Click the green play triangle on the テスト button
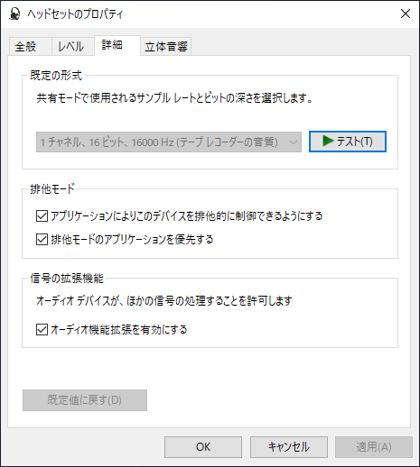Screen dimensions: 420x467 coord(328,141)
